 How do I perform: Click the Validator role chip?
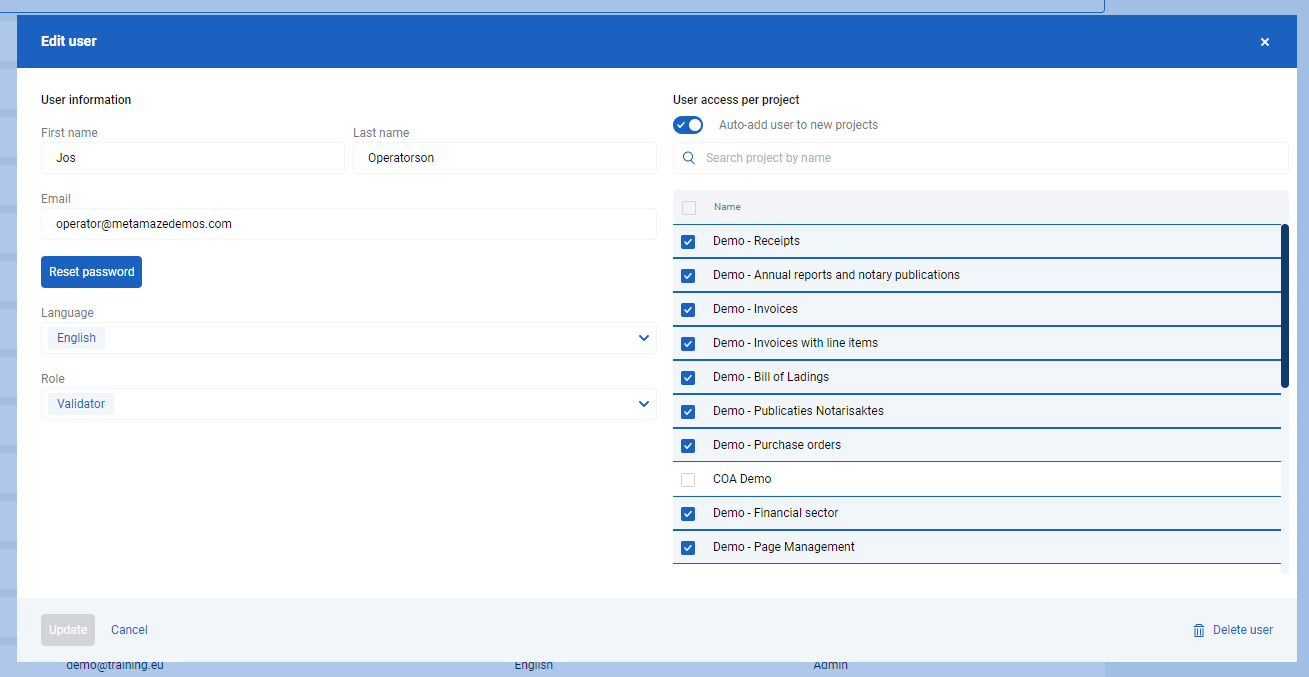81,404
